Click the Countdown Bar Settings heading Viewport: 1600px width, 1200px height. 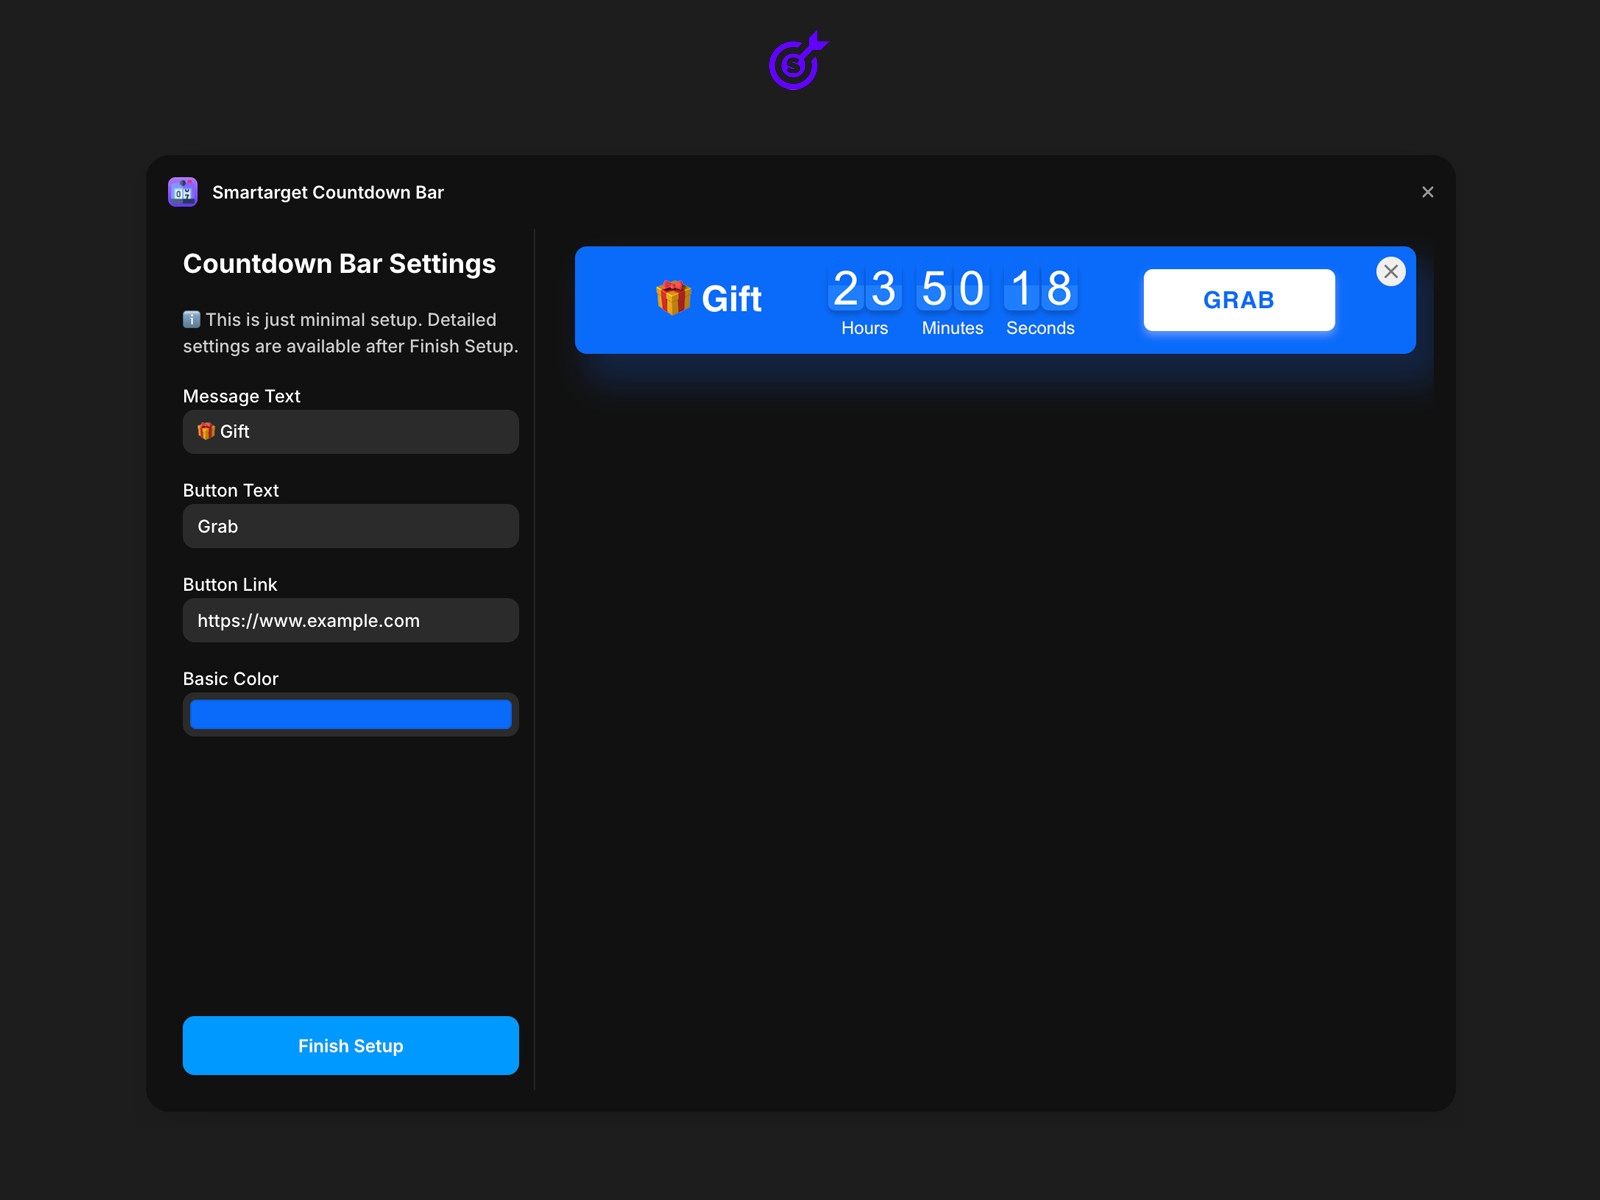tap(339, 263)
